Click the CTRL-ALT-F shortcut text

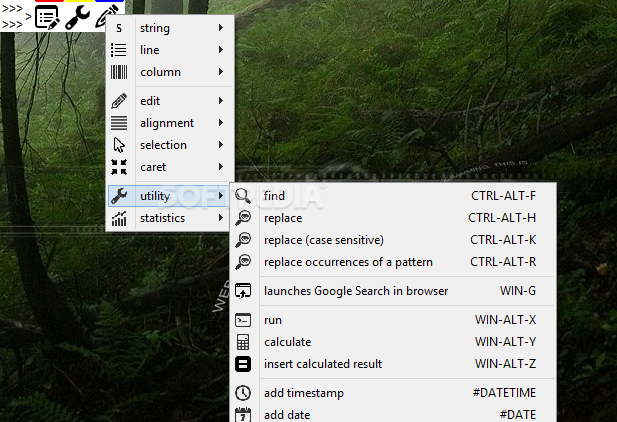coord(504,196)
